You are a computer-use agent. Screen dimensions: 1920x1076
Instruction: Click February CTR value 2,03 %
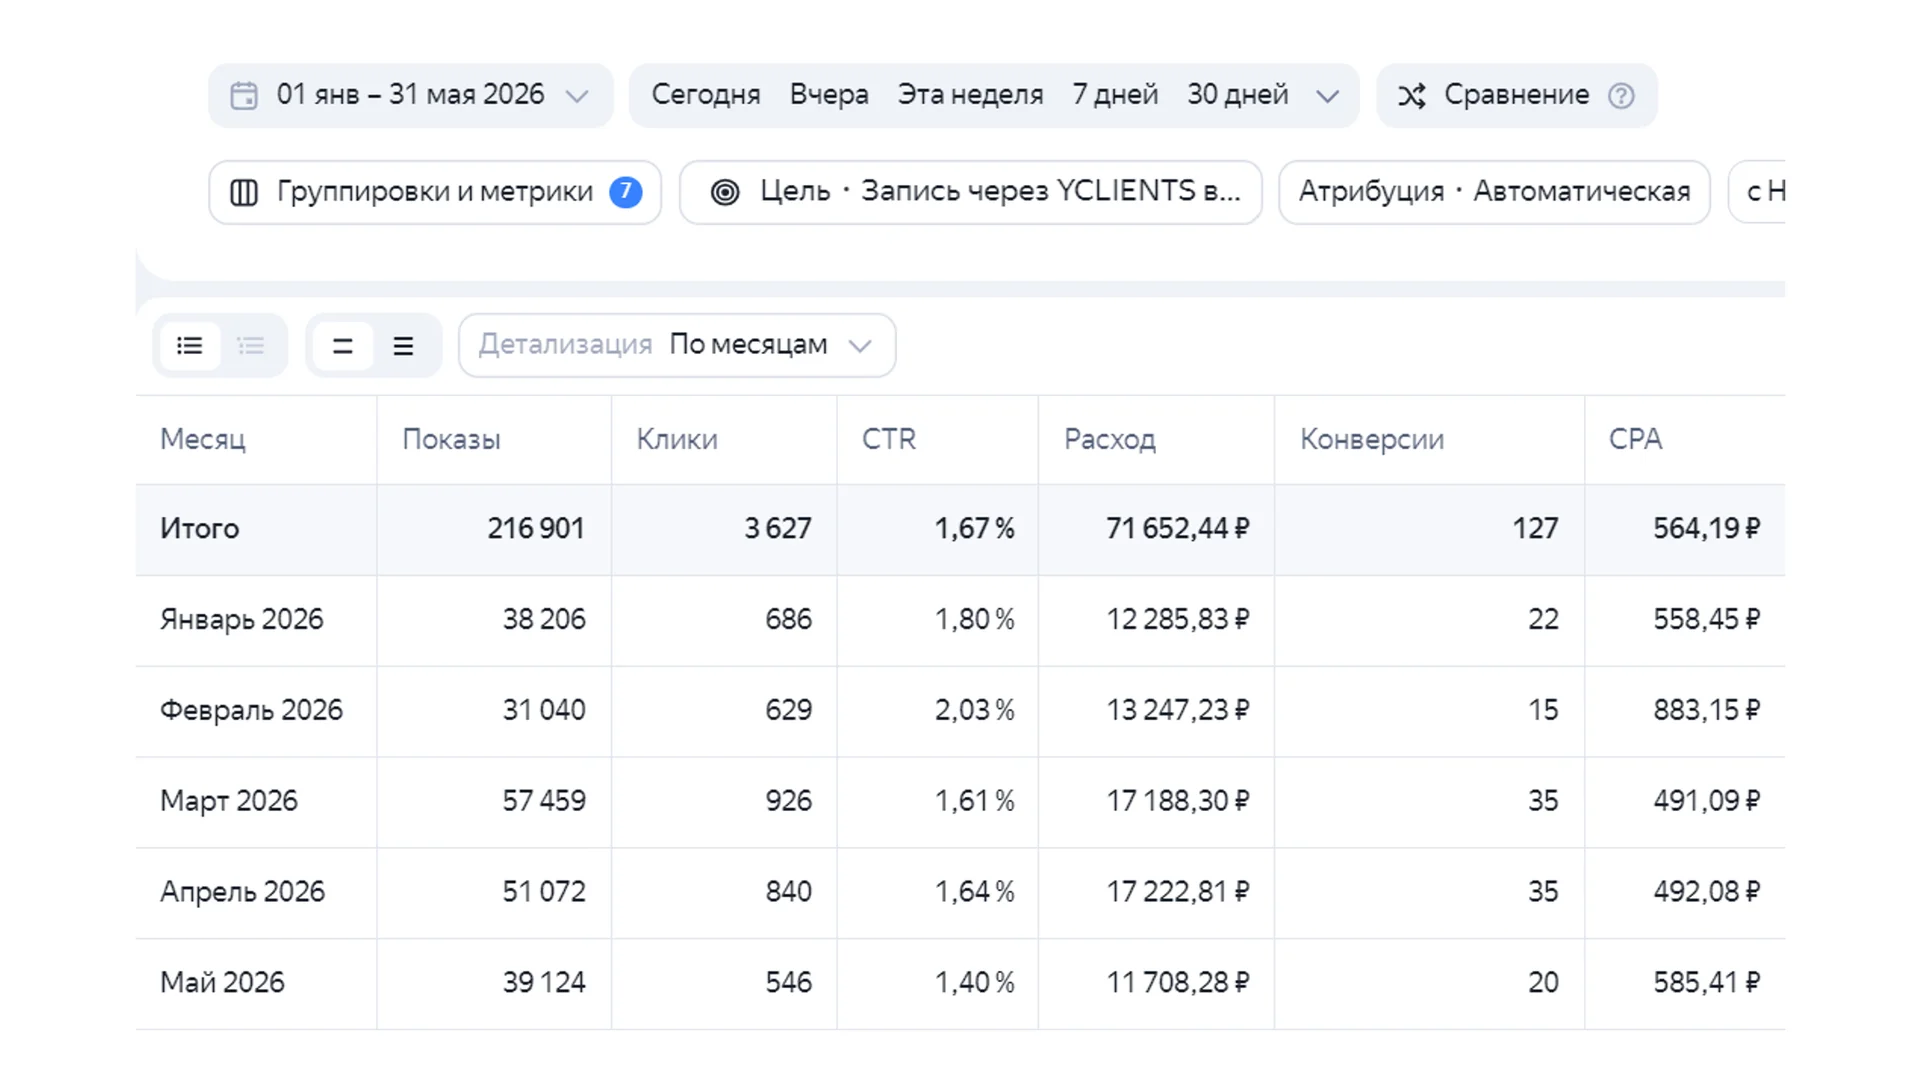point(975,711)
